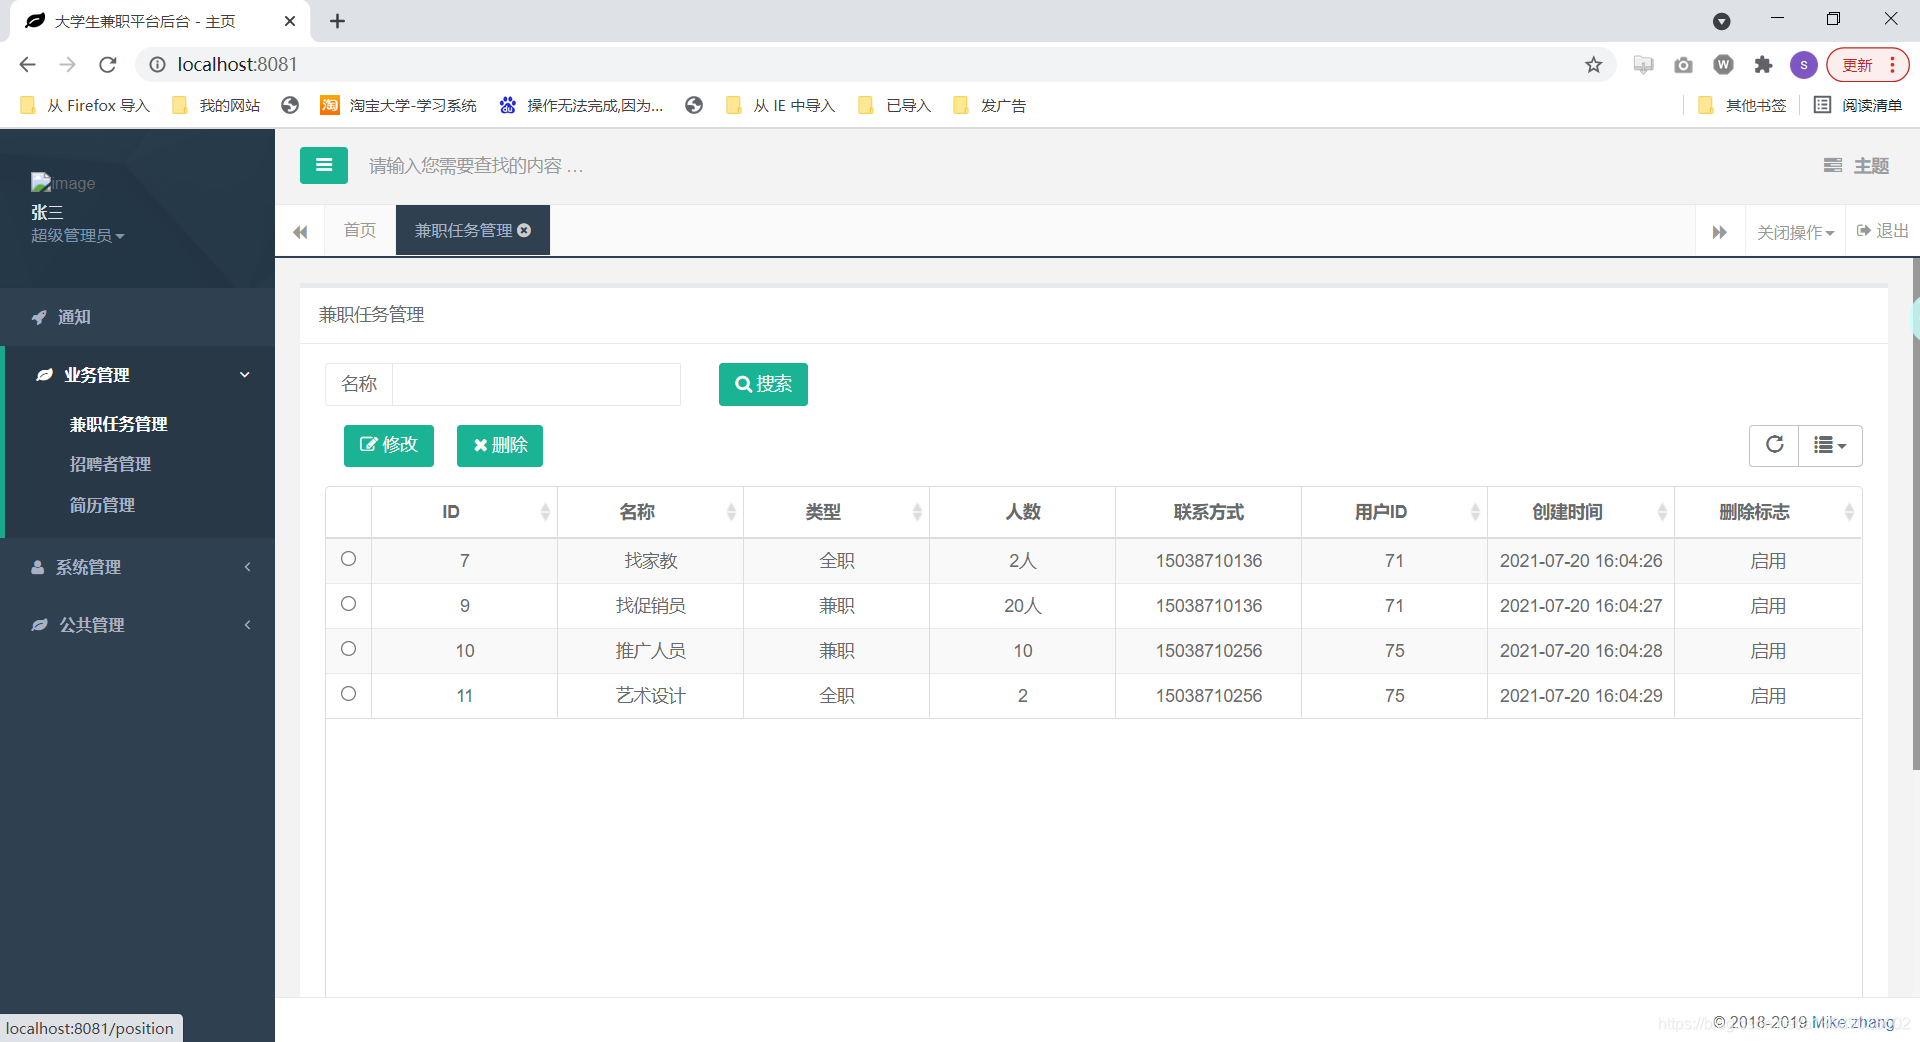Screen dimensions: 1920x1042
Task: Sort table by ID column
Action: [464, 512]
